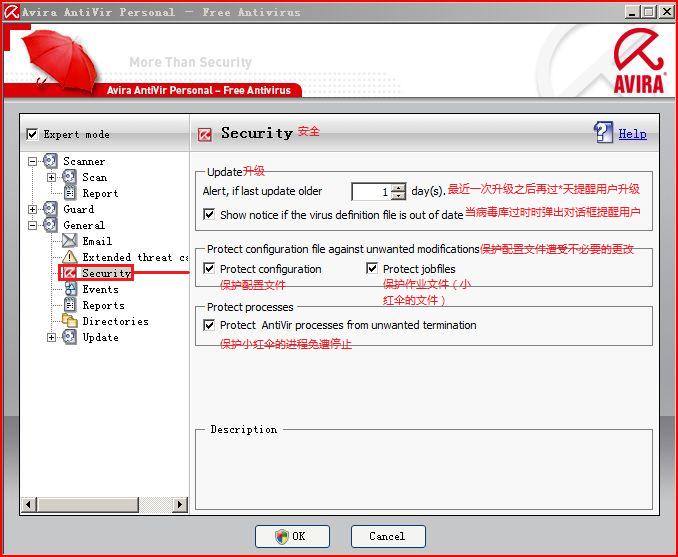Select the Scan tree item
The width and height of the screenshot is (678, 557).
pos(94,177)
